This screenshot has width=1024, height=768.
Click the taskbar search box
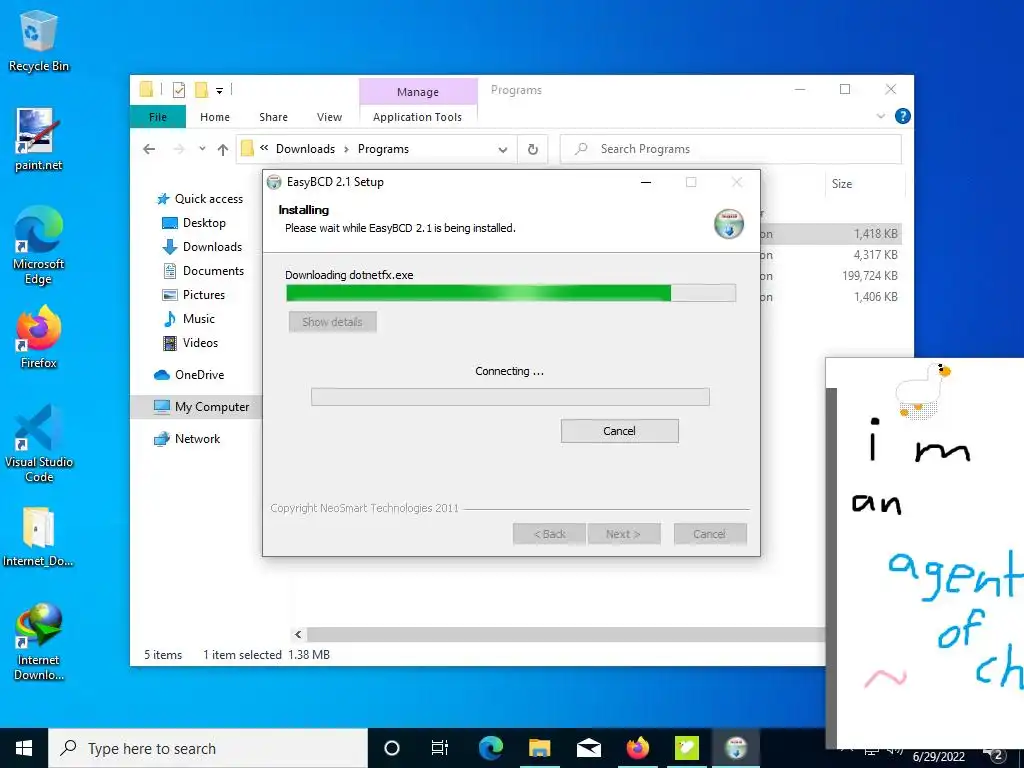click(208, 748)
